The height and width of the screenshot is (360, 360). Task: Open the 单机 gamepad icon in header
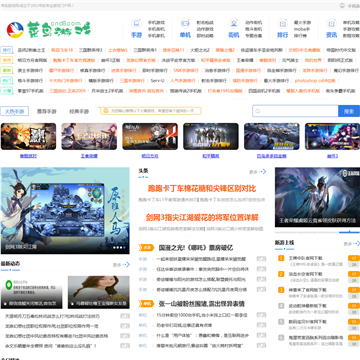[185, 24]
